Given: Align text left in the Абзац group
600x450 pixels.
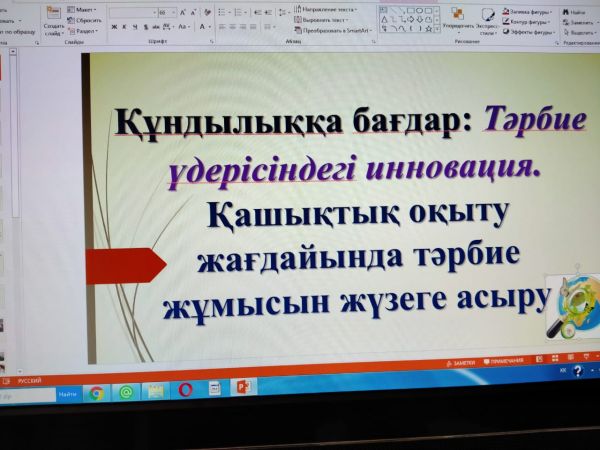Looking at the screenshot, I should coord(222,27).
